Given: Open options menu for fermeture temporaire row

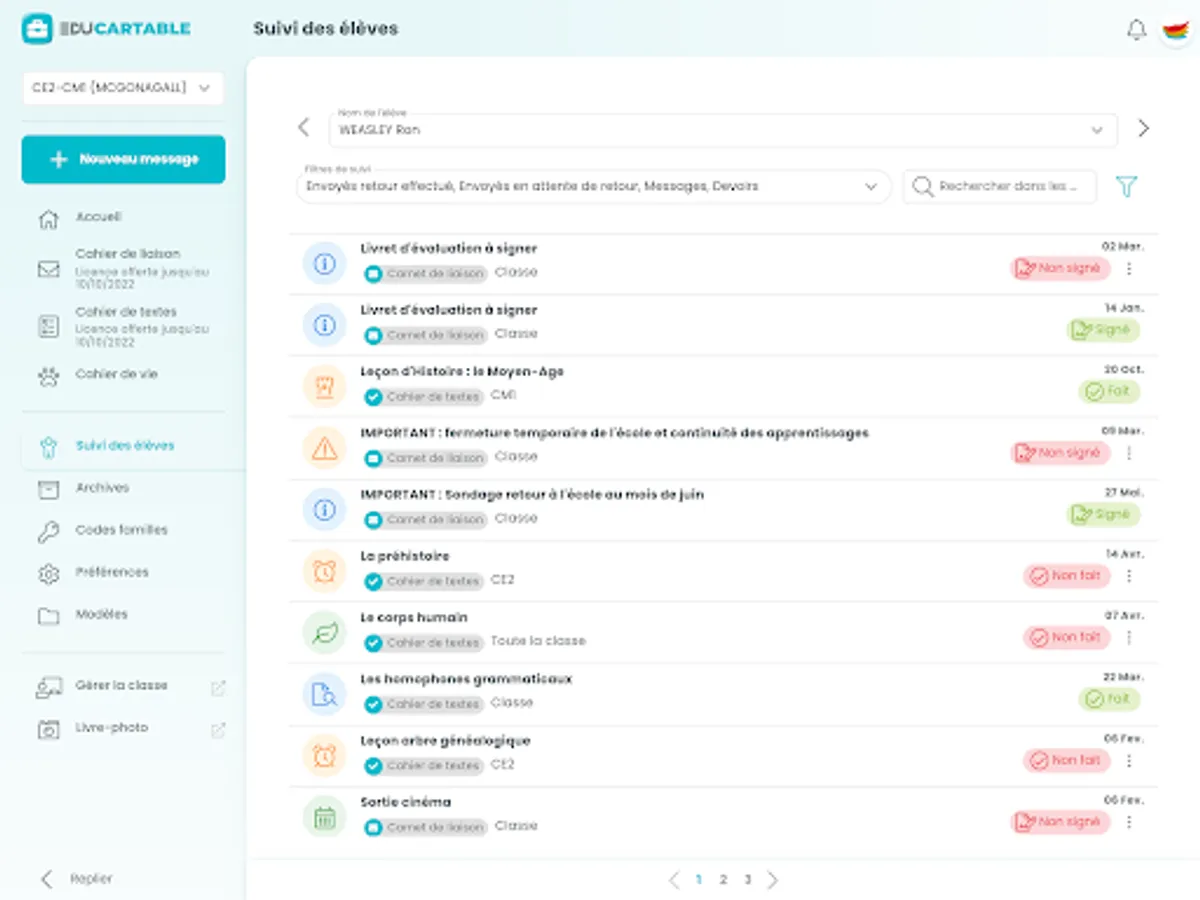Looking at the screenshot, I should (1129, 453).
